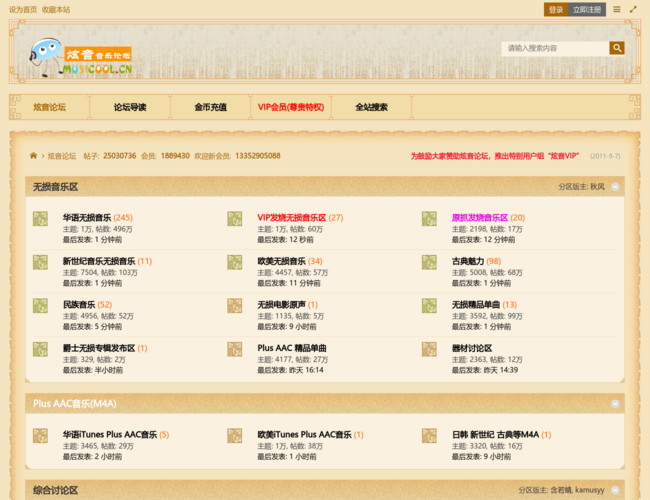This screenshot has width=650, height=500.
Task: Open the 华语无损音乐 forum
Action: [87, 218]
